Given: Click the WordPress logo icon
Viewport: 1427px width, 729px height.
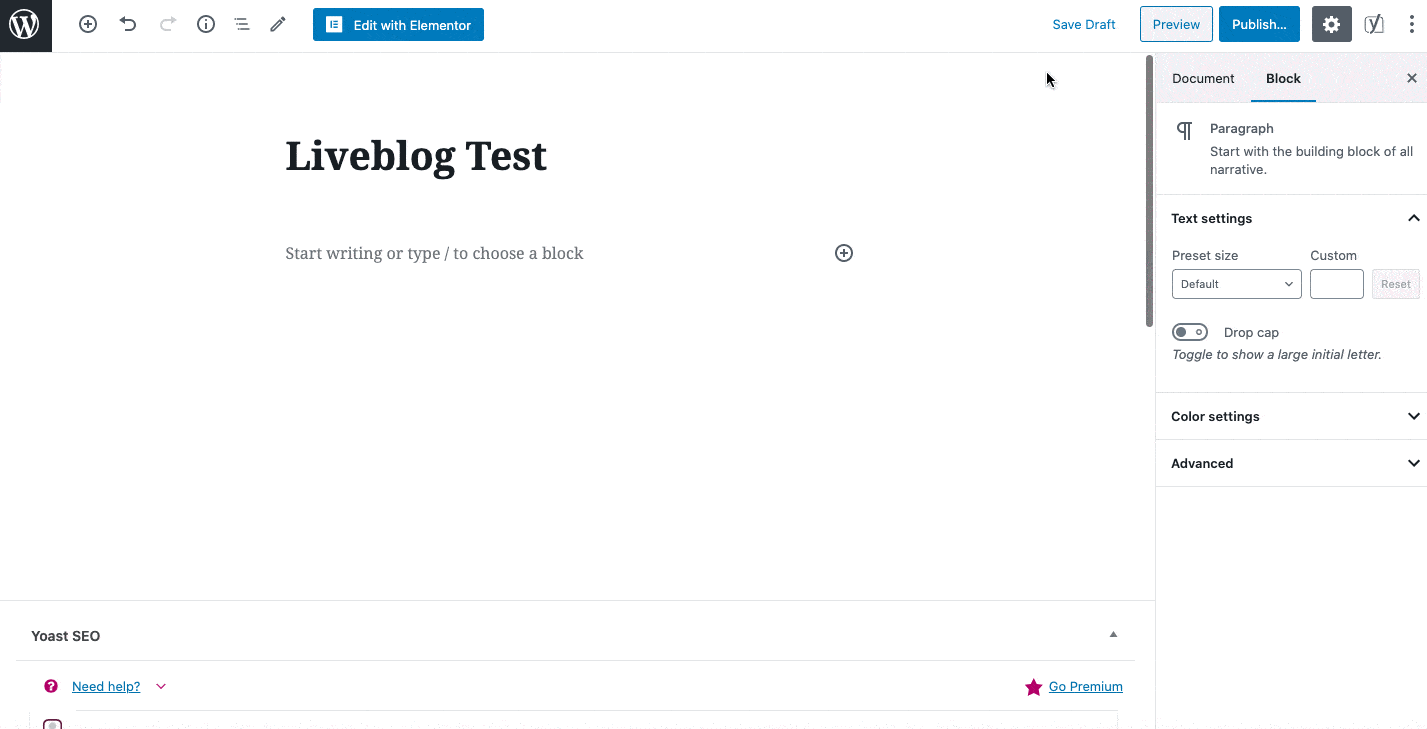Looking at the screenshot, I should (x=25, y=25).
